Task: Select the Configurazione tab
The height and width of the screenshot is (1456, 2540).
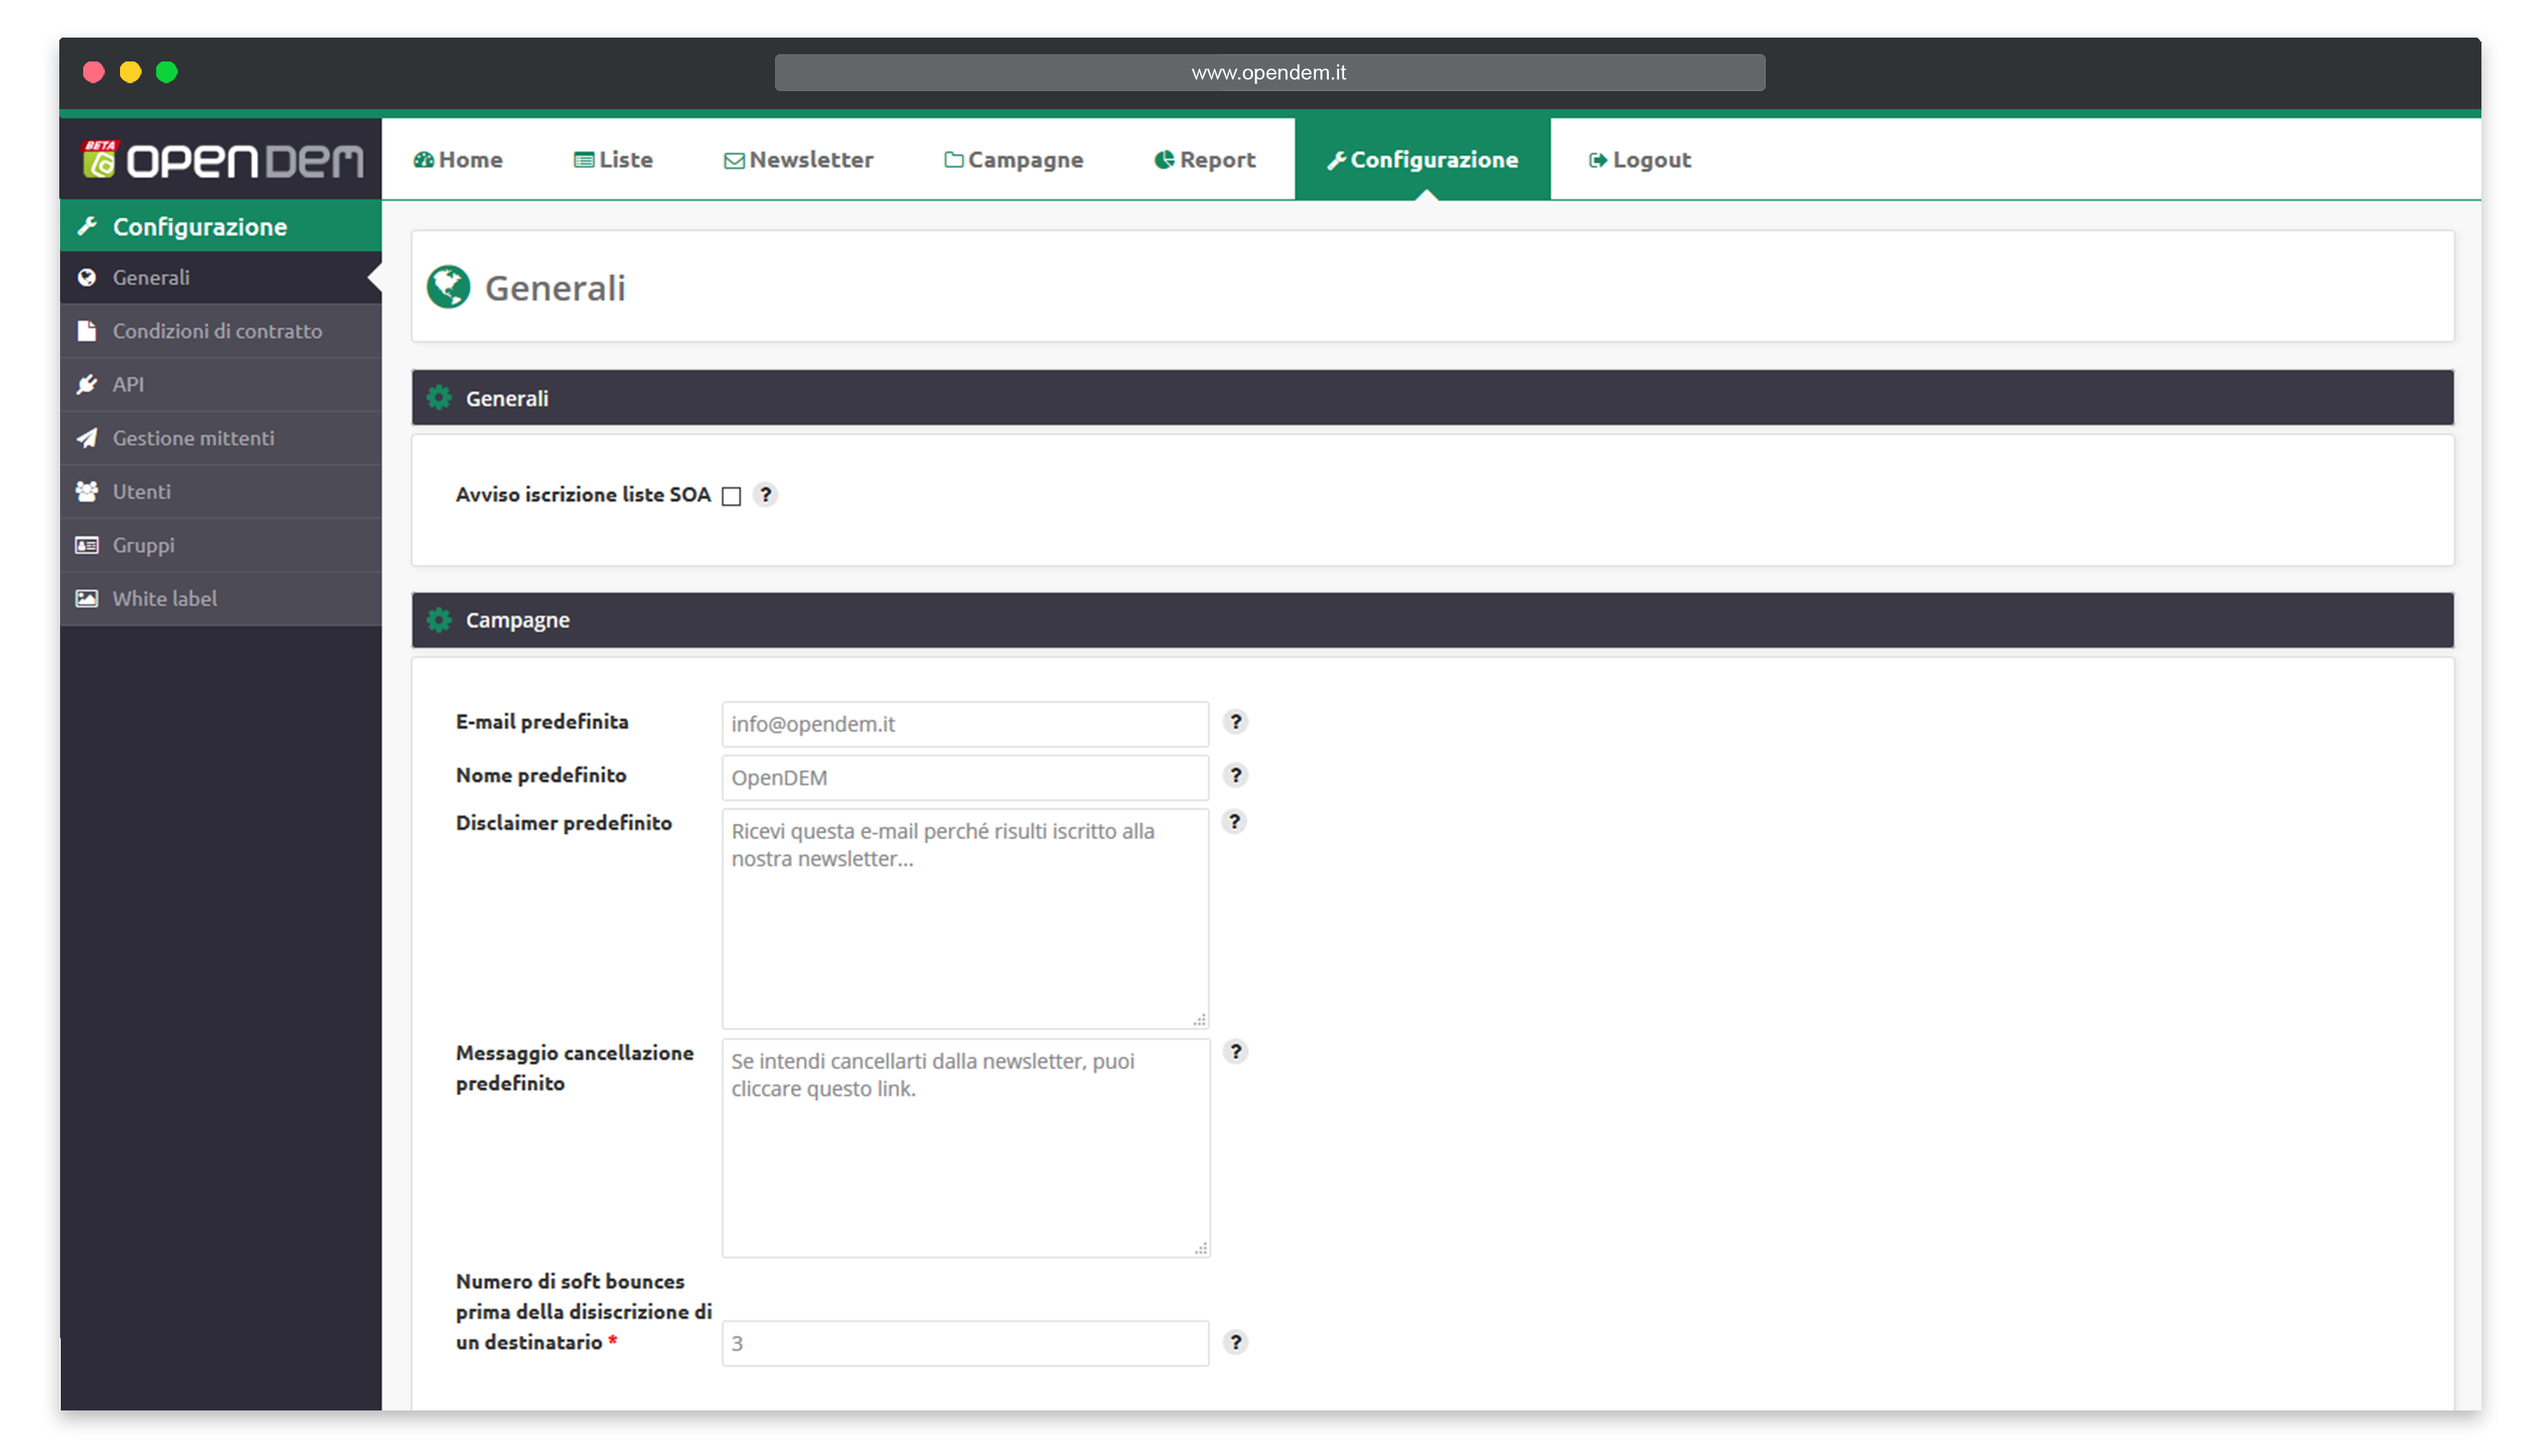Action: click(x=1422, y=160)
